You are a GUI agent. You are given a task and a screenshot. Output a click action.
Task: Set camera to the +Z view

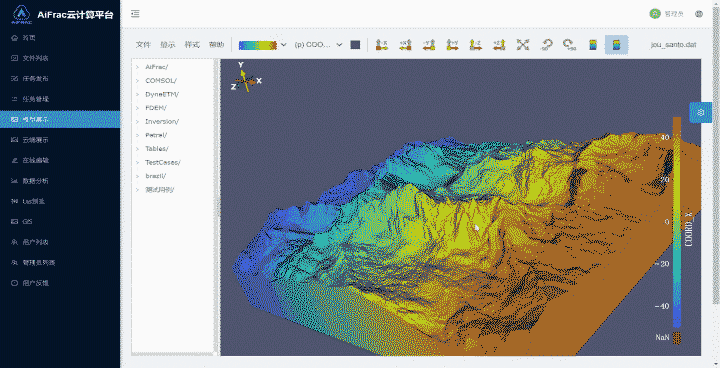(x=499, y=45)
